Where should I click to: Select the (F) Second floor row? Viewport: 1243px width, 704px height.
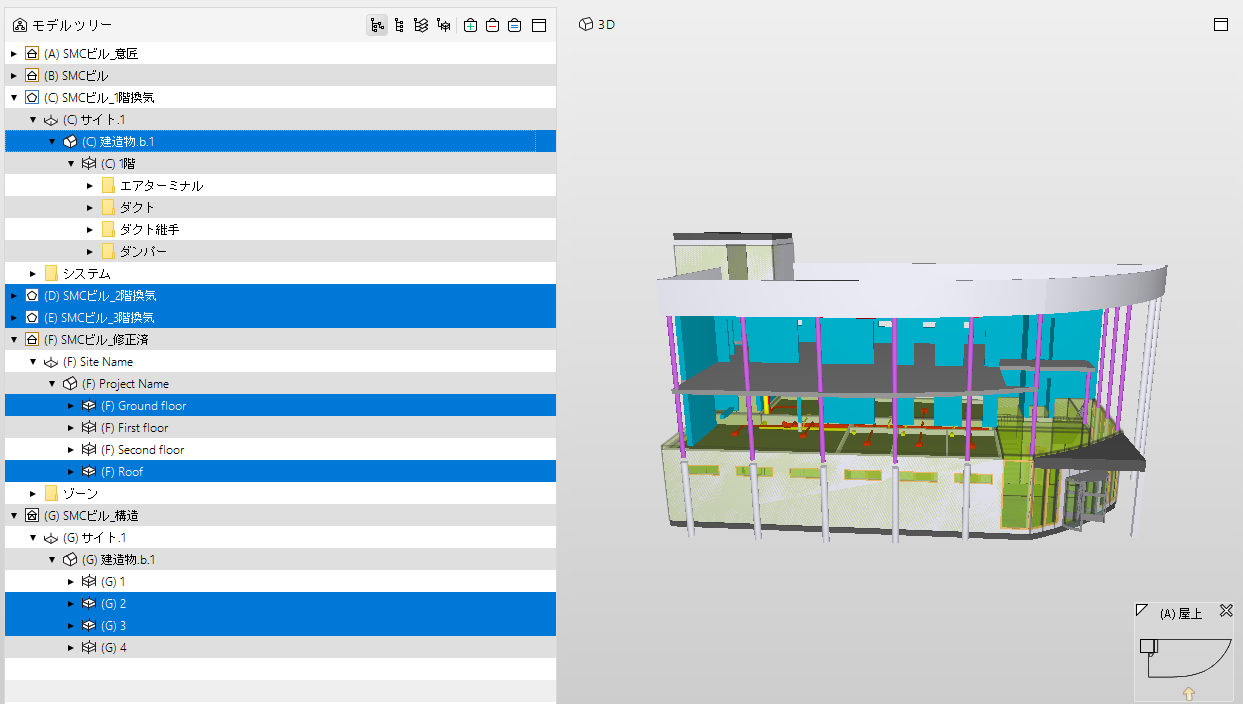tap(280, 449)
